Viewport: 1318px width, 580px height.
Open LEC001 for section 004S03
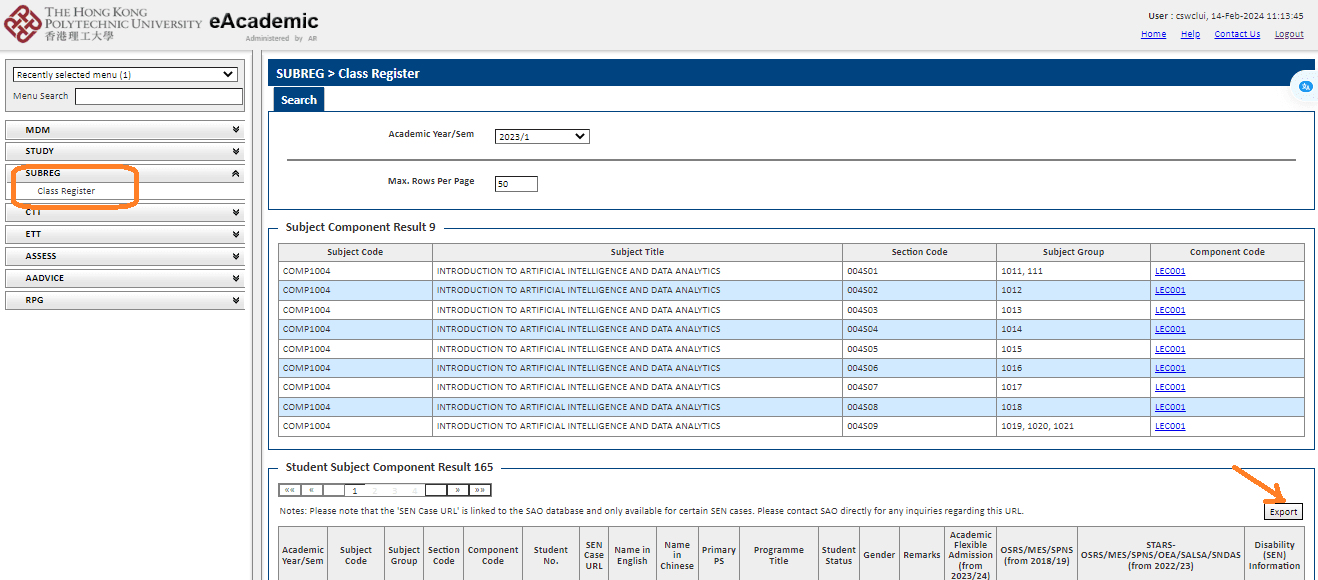coord(1170,310)
